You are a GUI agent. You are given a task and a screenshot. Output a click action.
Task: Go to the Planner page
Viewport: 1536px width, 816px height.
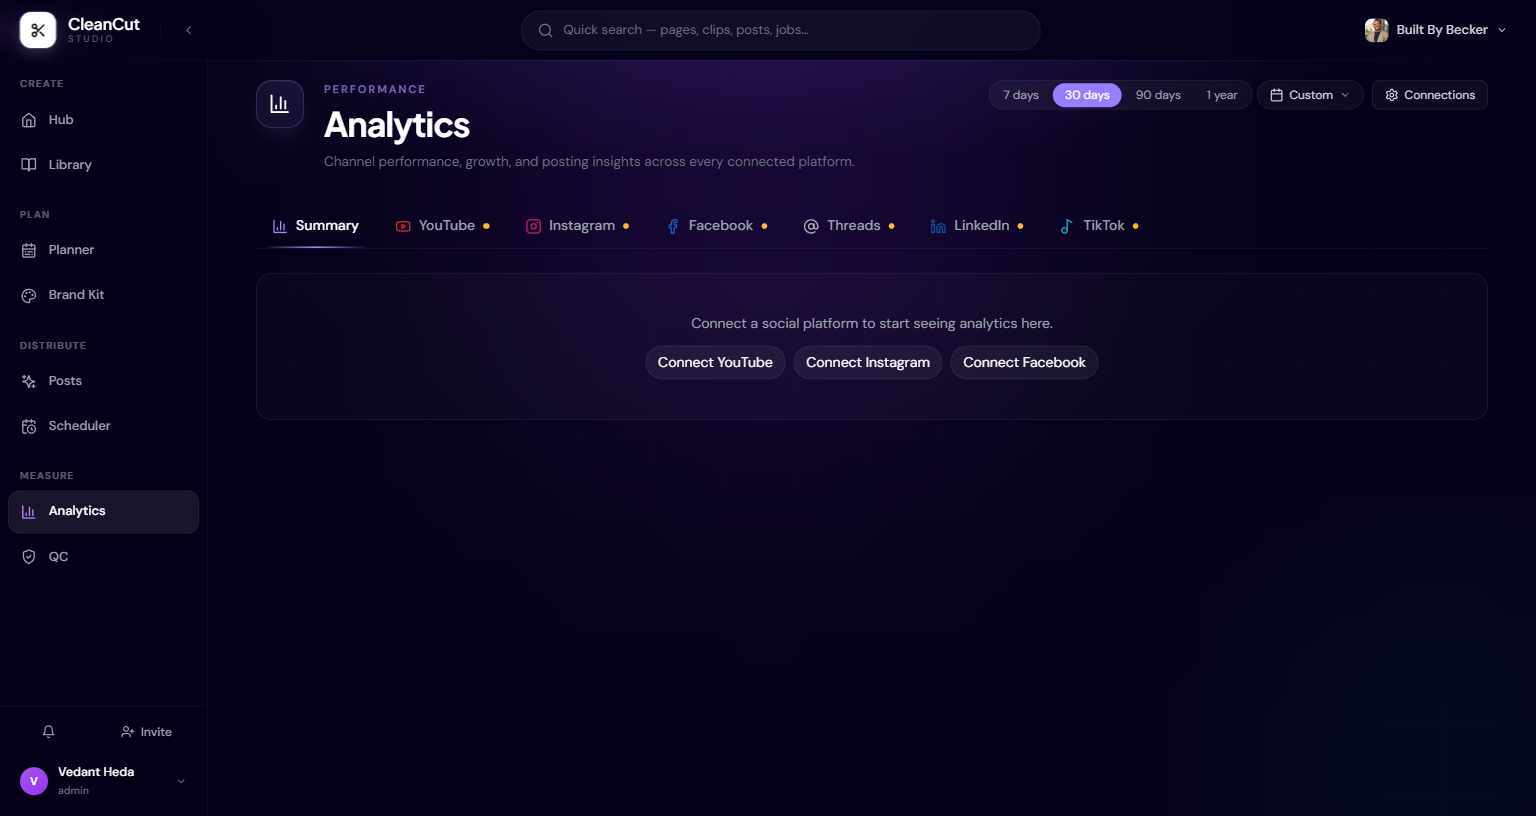[x=103, y=250]
